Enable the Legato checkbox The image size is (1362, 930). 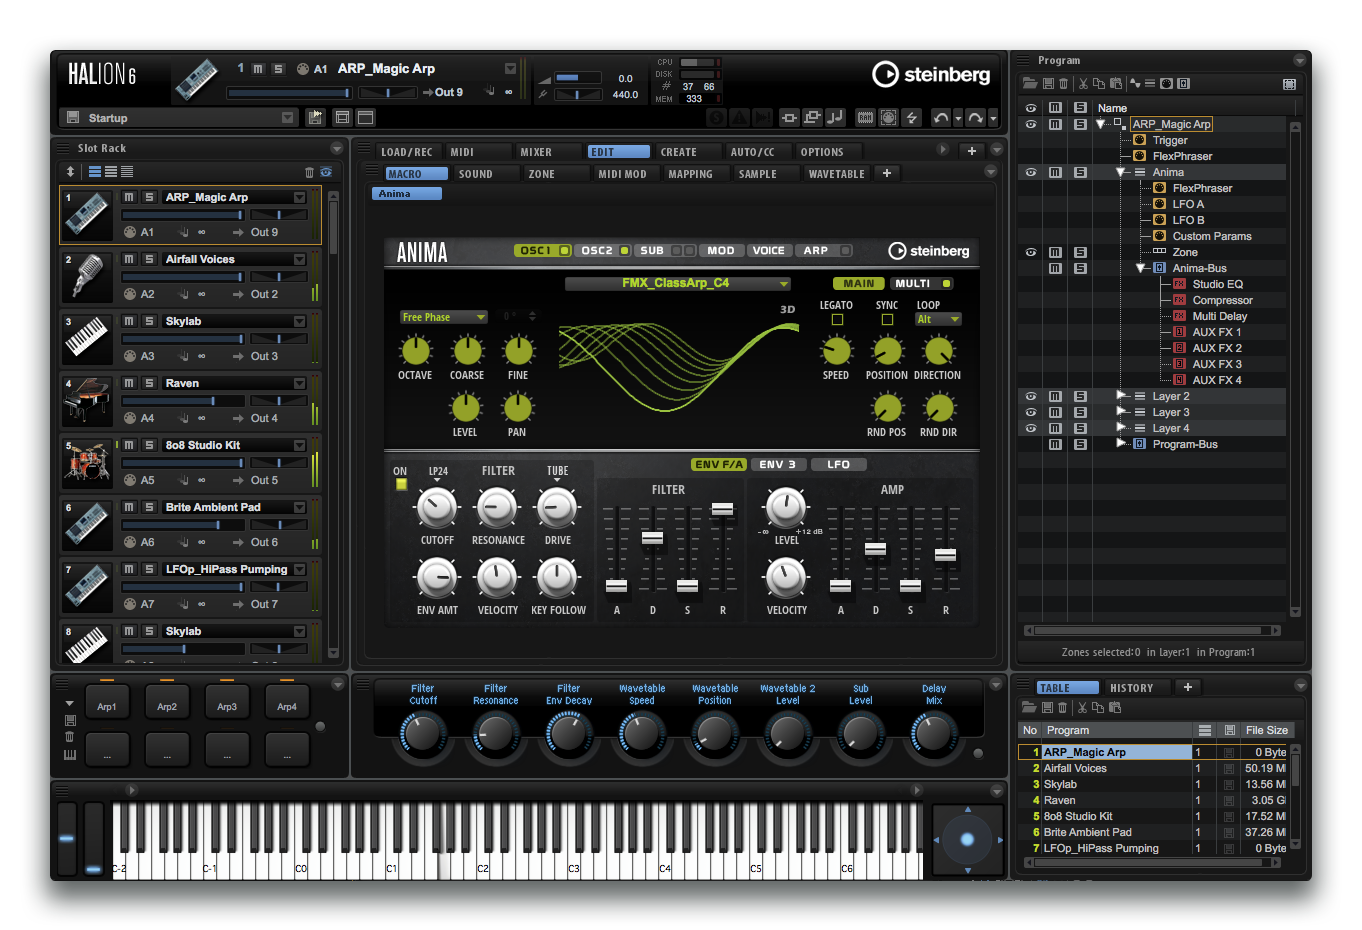pyautogui.click(x=837, y=320)
